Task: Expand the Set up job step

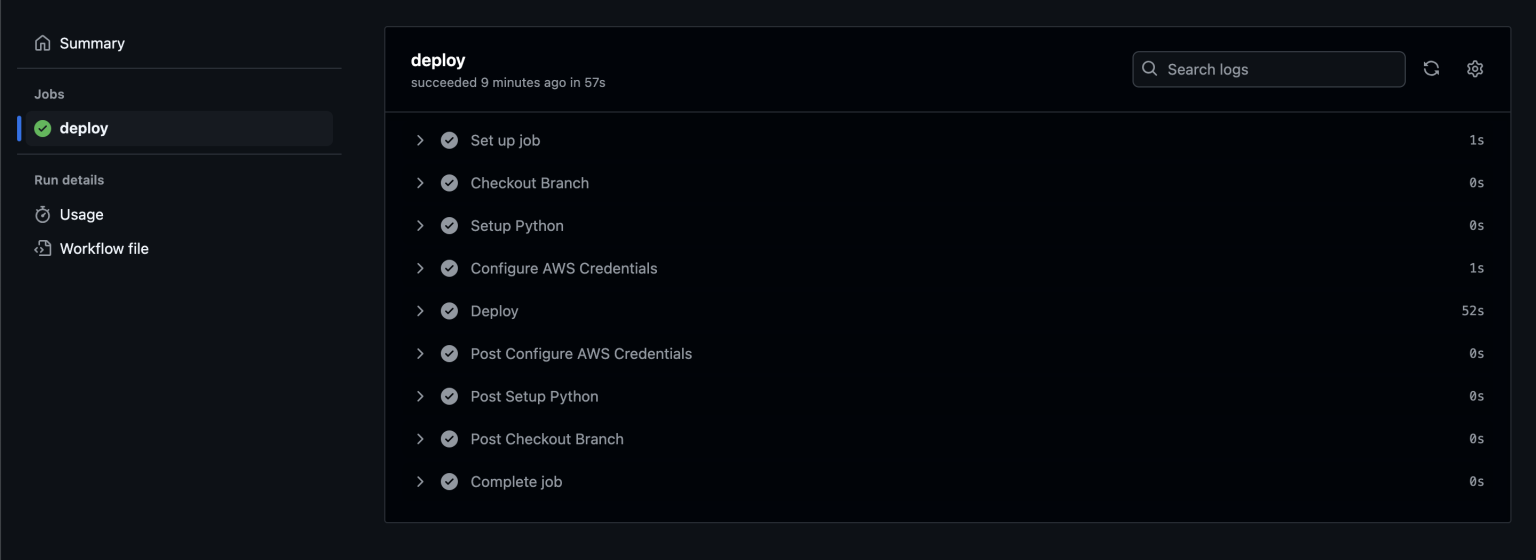Action: [x=420, y=140]
